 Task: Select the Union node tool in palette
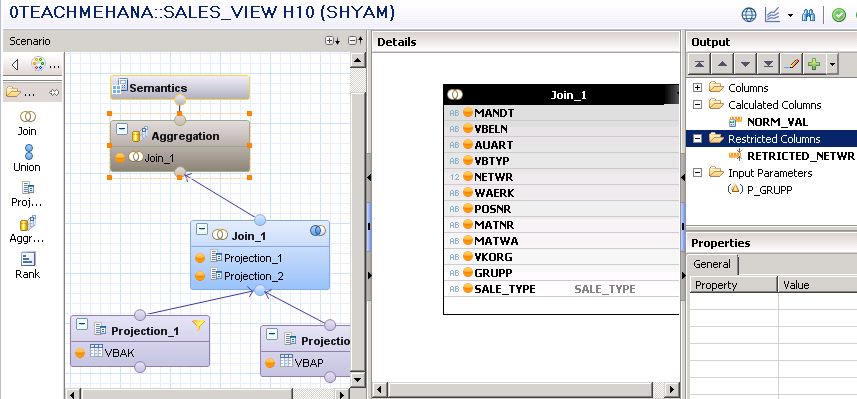(x=27, y=159)
